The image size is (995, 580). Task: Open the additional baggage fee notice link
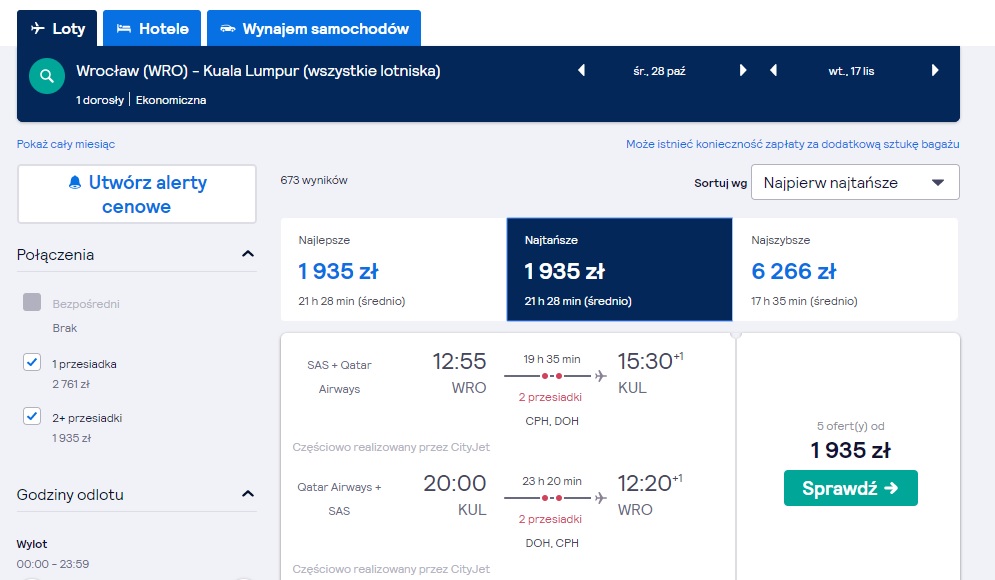[x=793, y=144]
